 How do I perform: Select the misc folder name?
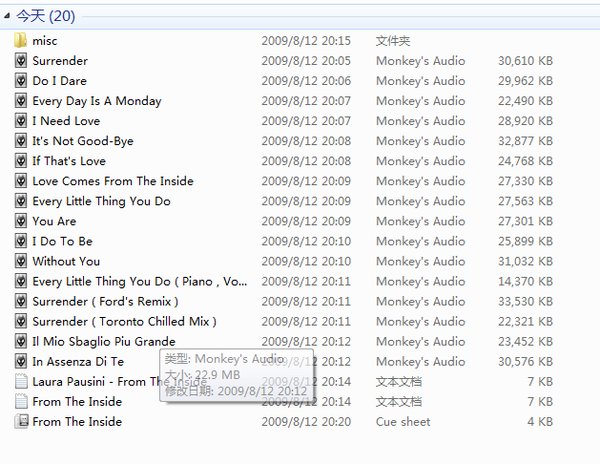[x=45, y=41]
